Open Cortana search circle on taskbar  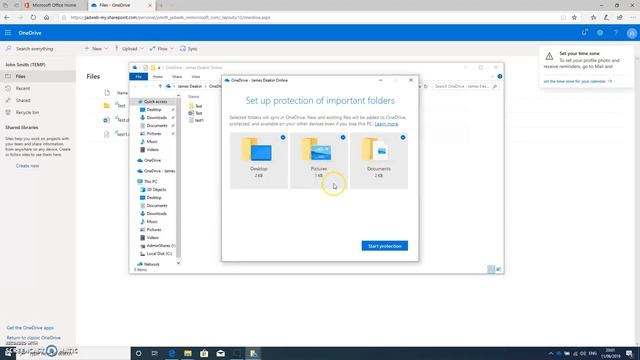[138, 353]
